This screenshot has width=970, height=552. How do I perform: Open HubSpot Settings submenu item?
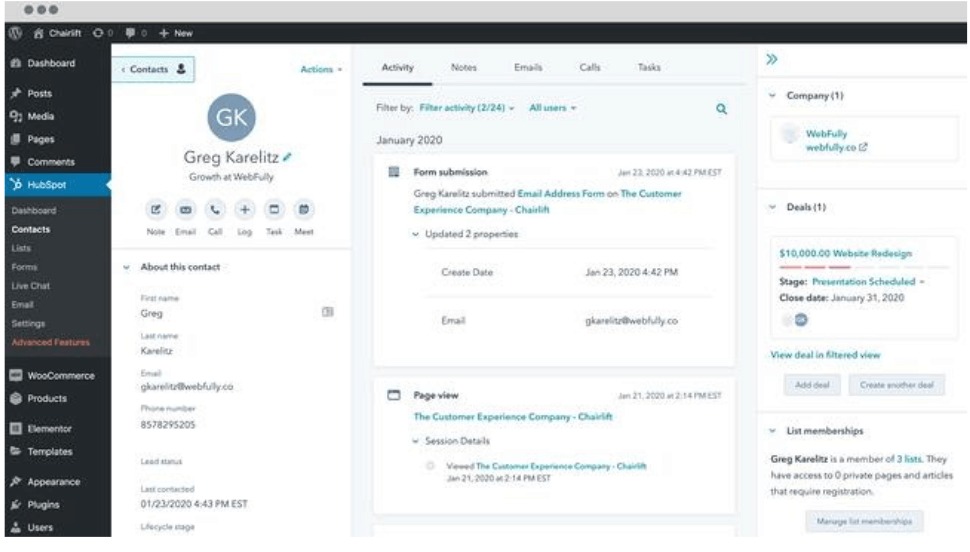point(28,324)
